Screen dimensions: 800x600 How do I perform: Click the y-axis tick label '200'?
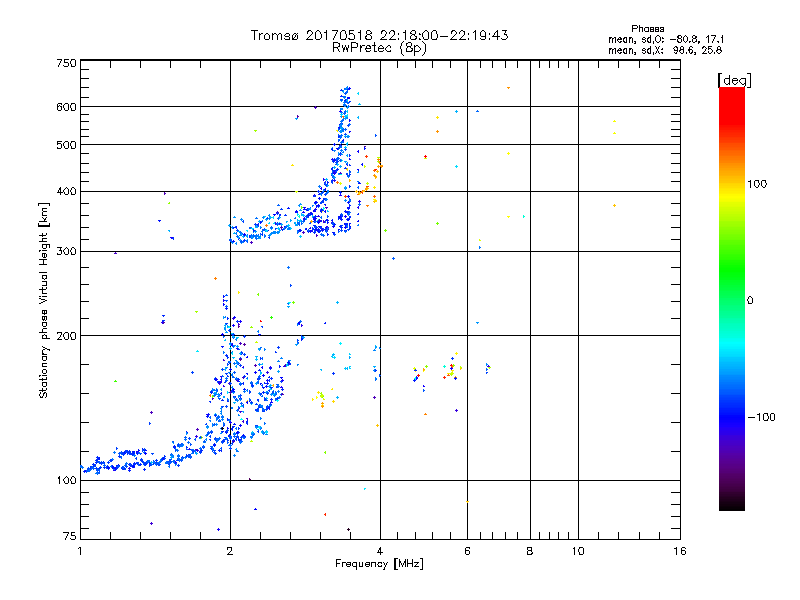(x=66, y=336)
